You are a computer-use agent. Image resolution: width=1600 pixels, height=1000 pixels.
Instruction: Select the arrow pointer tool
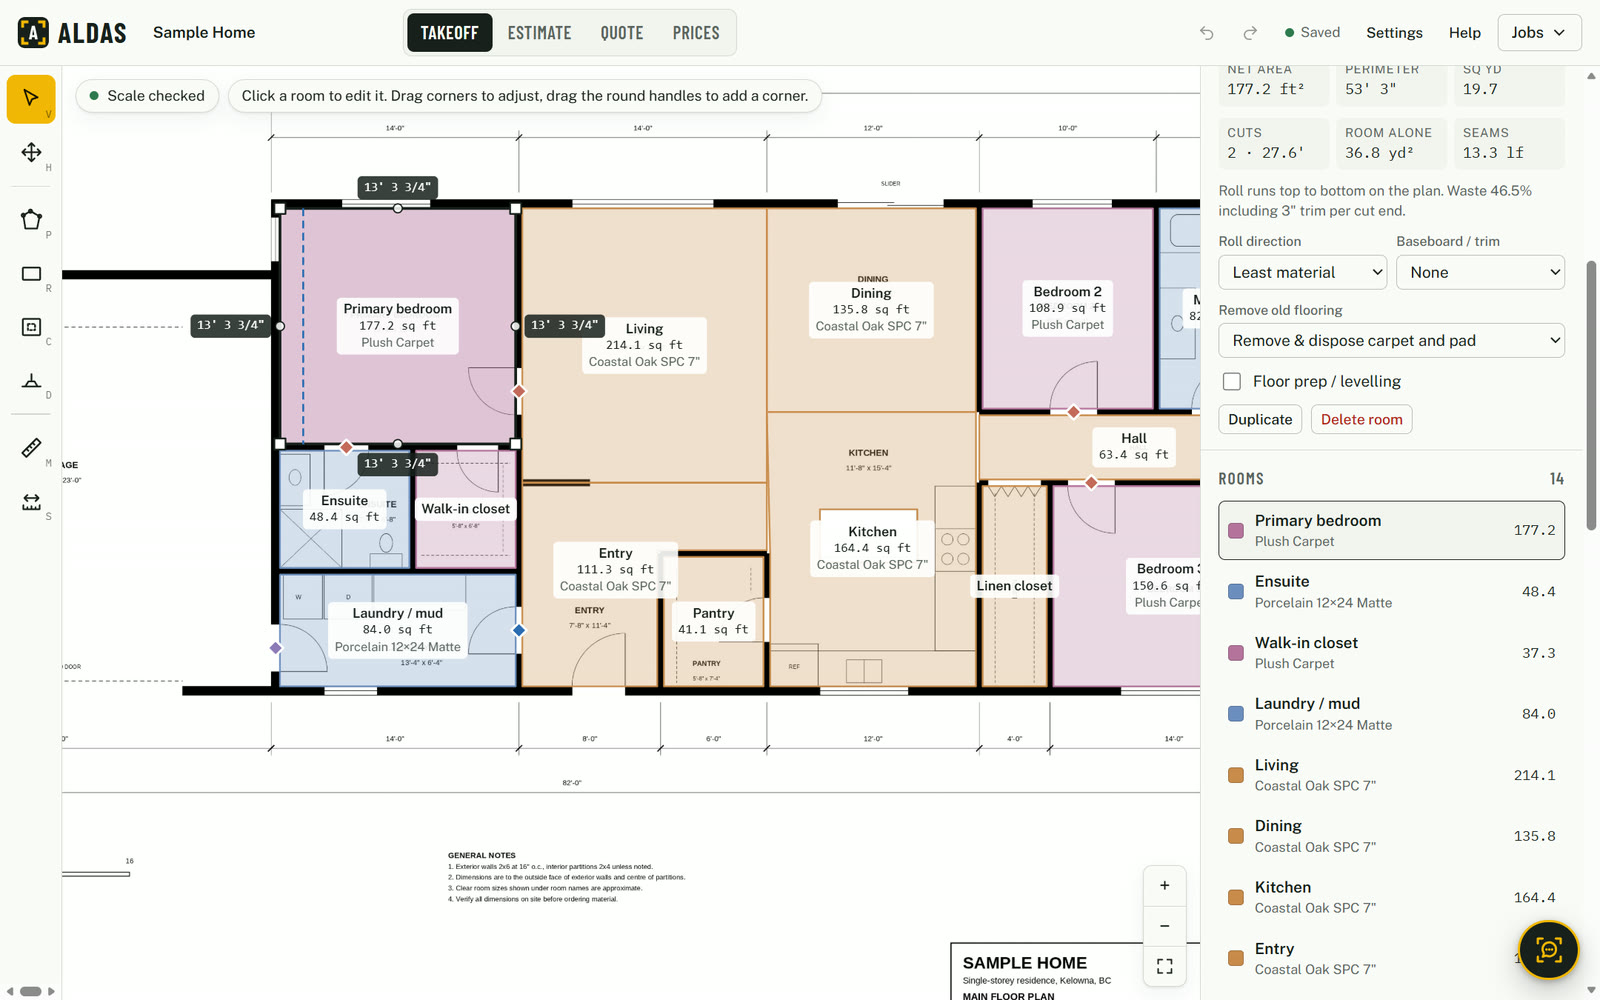coord(31,99)
